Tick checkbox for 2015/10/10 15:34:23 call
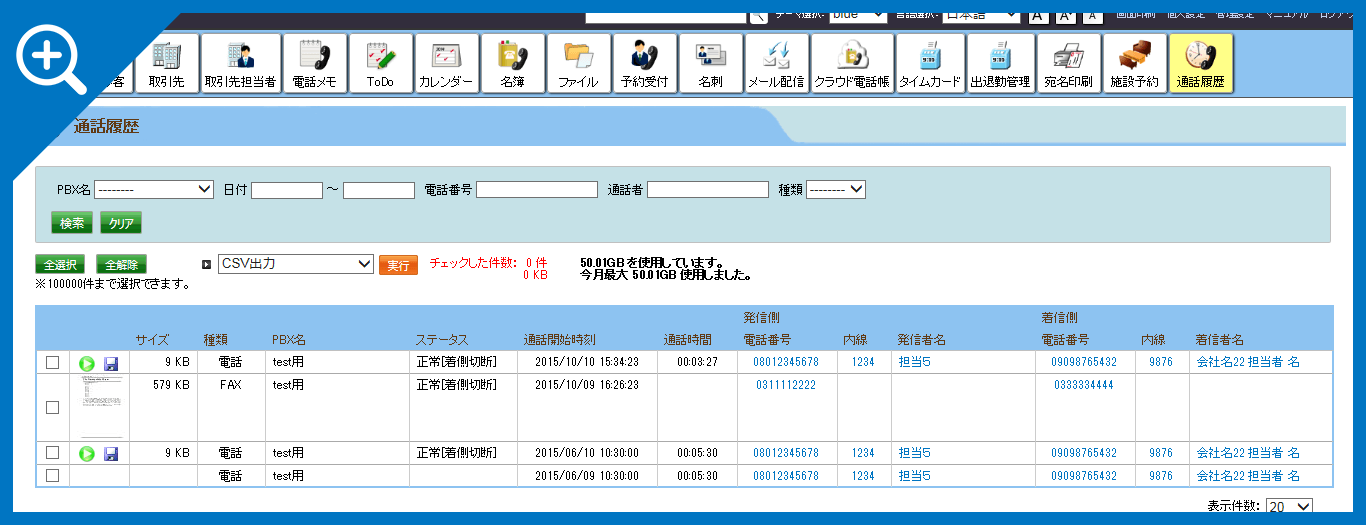1366x525 pixels. 52,362
